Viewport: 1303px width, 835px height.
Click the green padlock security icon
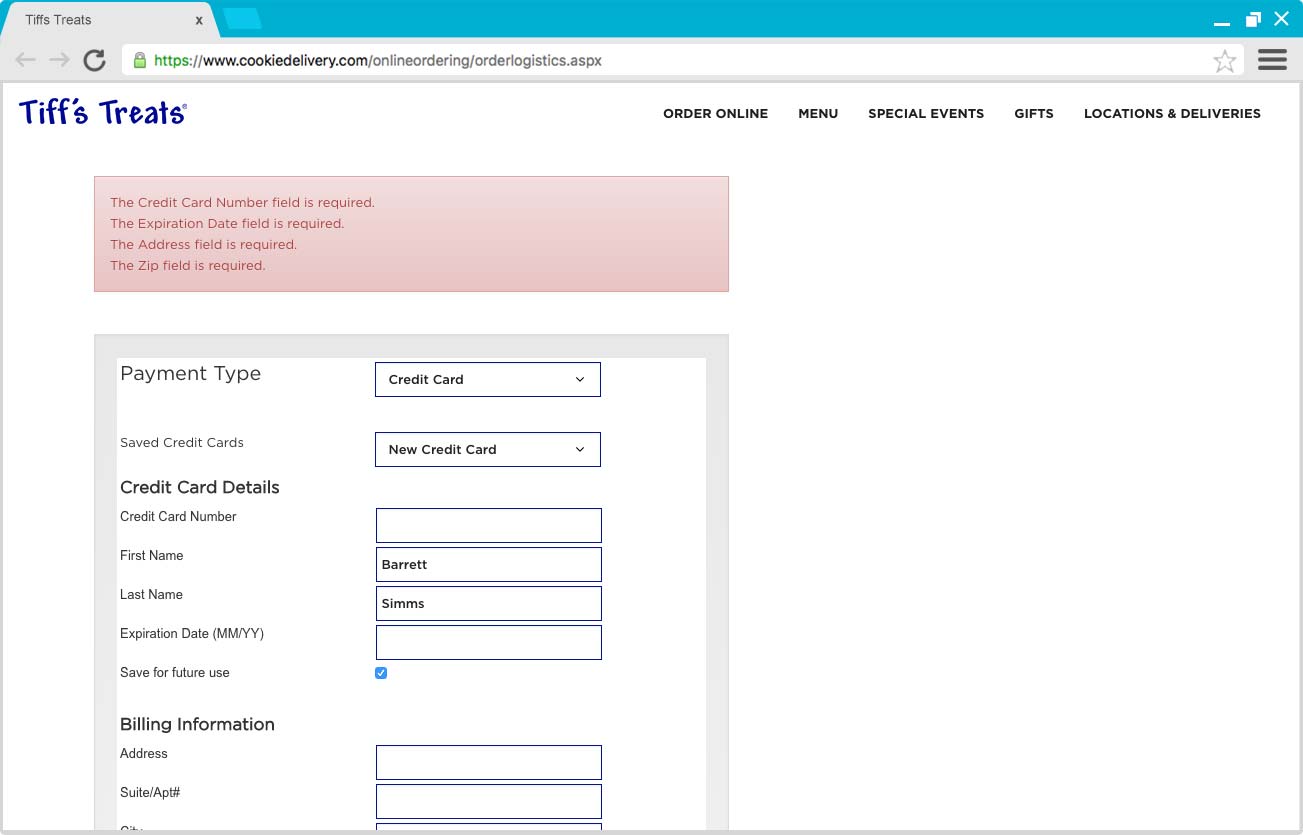[x=140, y=60]
